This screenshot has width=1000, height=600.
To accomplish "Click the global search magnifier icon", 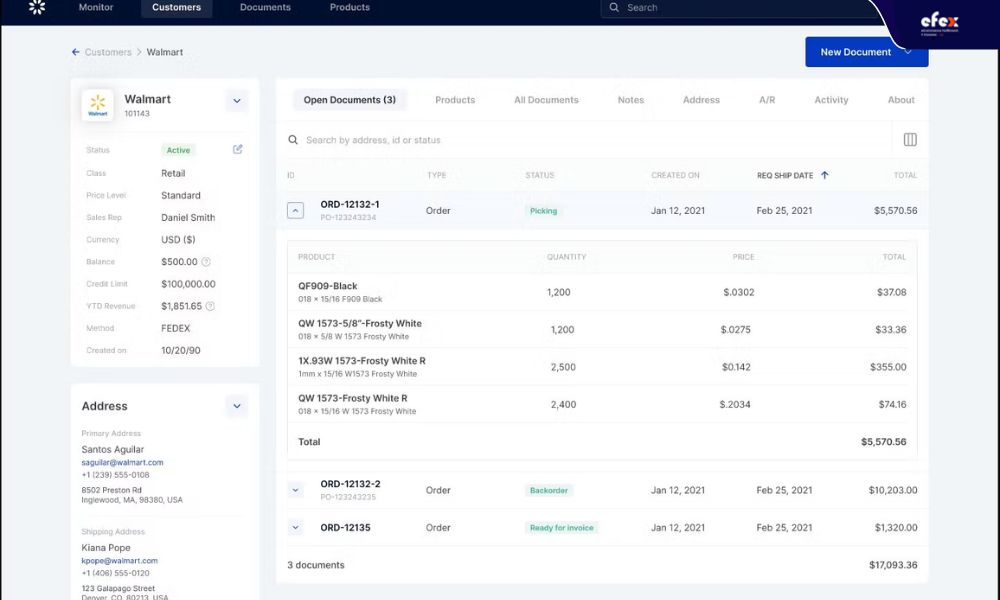I will click(x=614, y=8).
